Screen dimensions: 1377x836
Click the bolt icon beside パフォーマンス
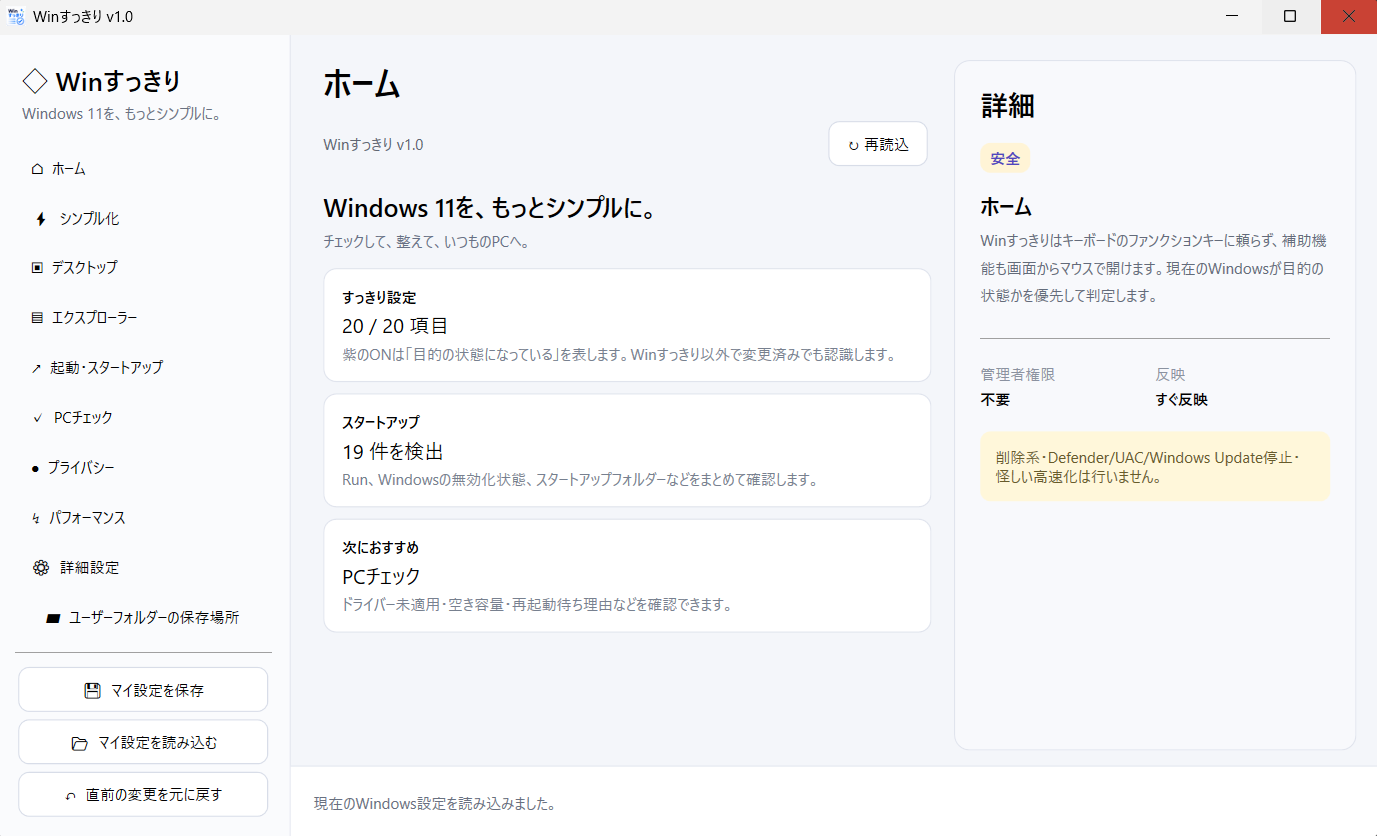click(36, 518)
